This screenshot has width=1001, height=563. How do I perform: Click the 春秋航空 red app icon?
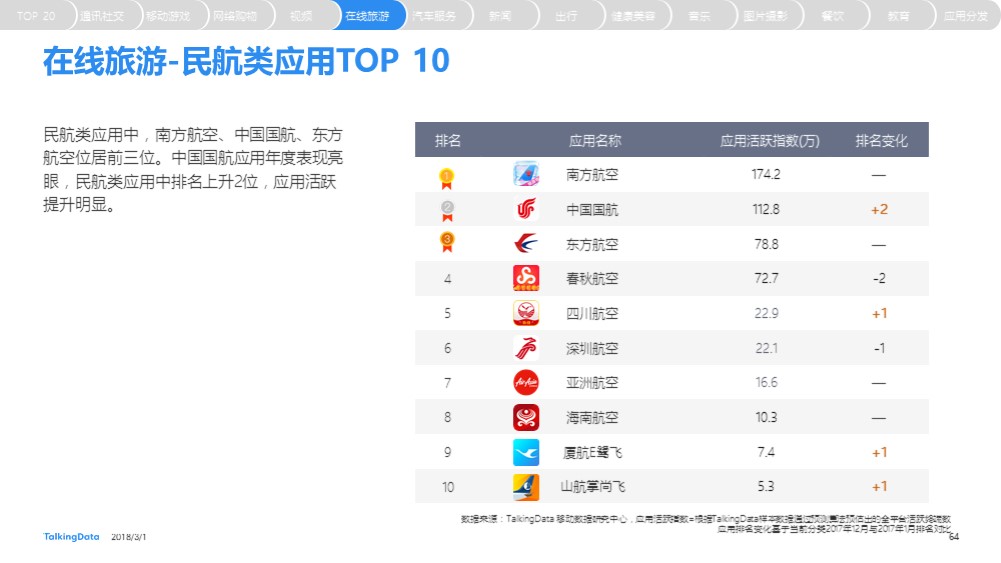526,278
